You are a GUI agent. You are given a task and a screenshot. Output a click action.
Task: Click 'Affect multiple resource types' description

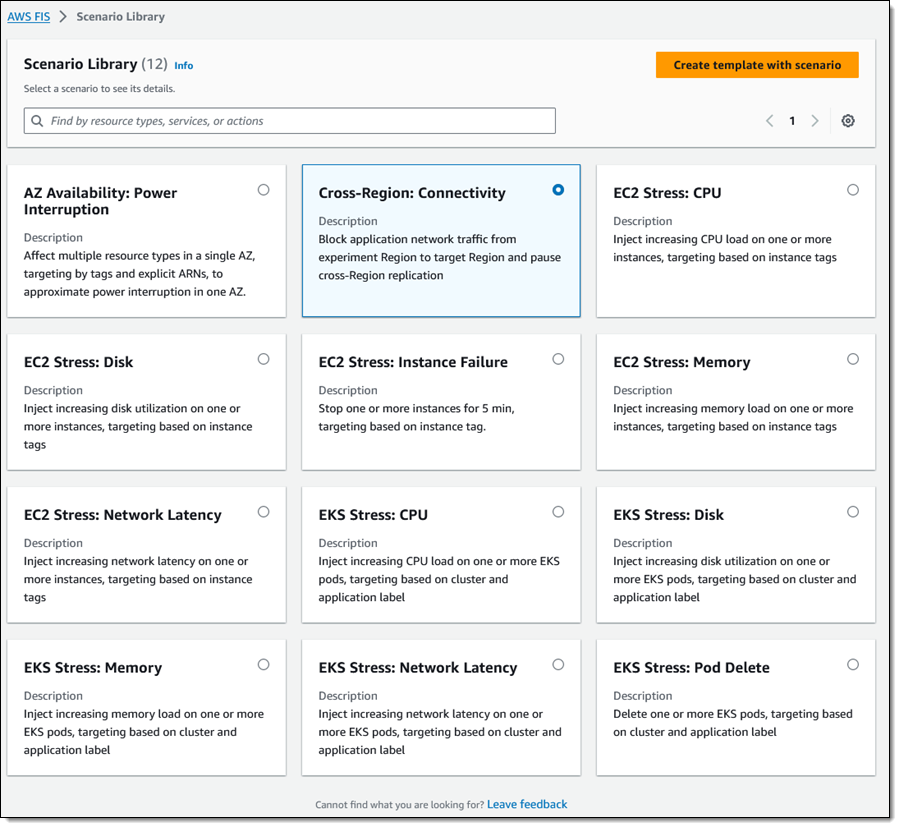[139, 274]
